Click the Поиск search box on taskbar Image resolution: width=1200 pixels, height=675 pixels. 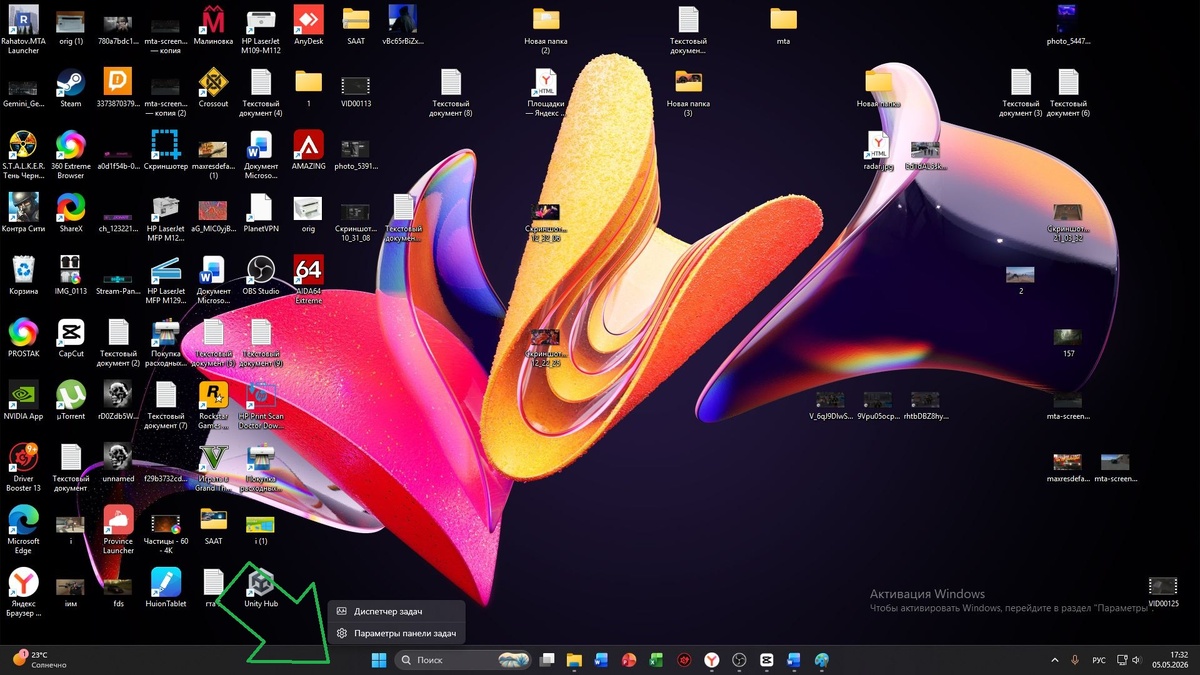463,660
